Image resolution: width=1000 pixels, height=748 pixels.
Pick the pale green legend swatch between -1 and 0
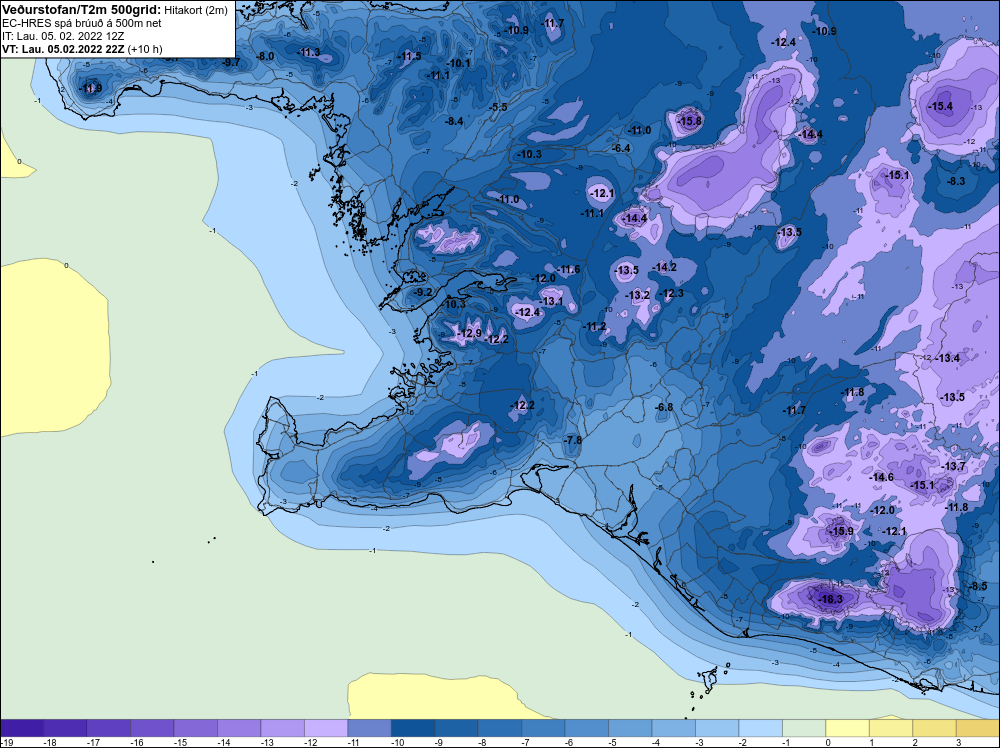[804, 728]
